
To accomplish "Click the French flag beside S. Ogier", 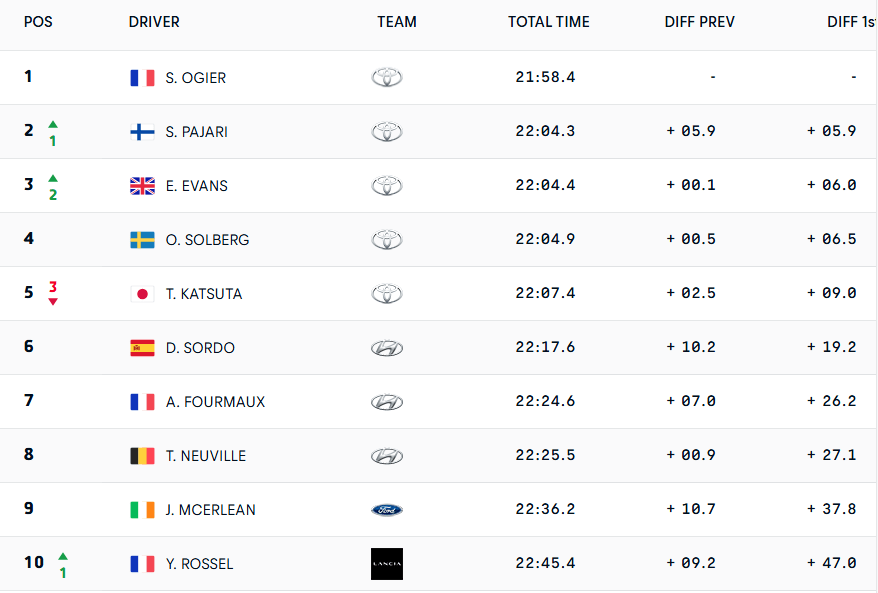I will click(142, 78).
